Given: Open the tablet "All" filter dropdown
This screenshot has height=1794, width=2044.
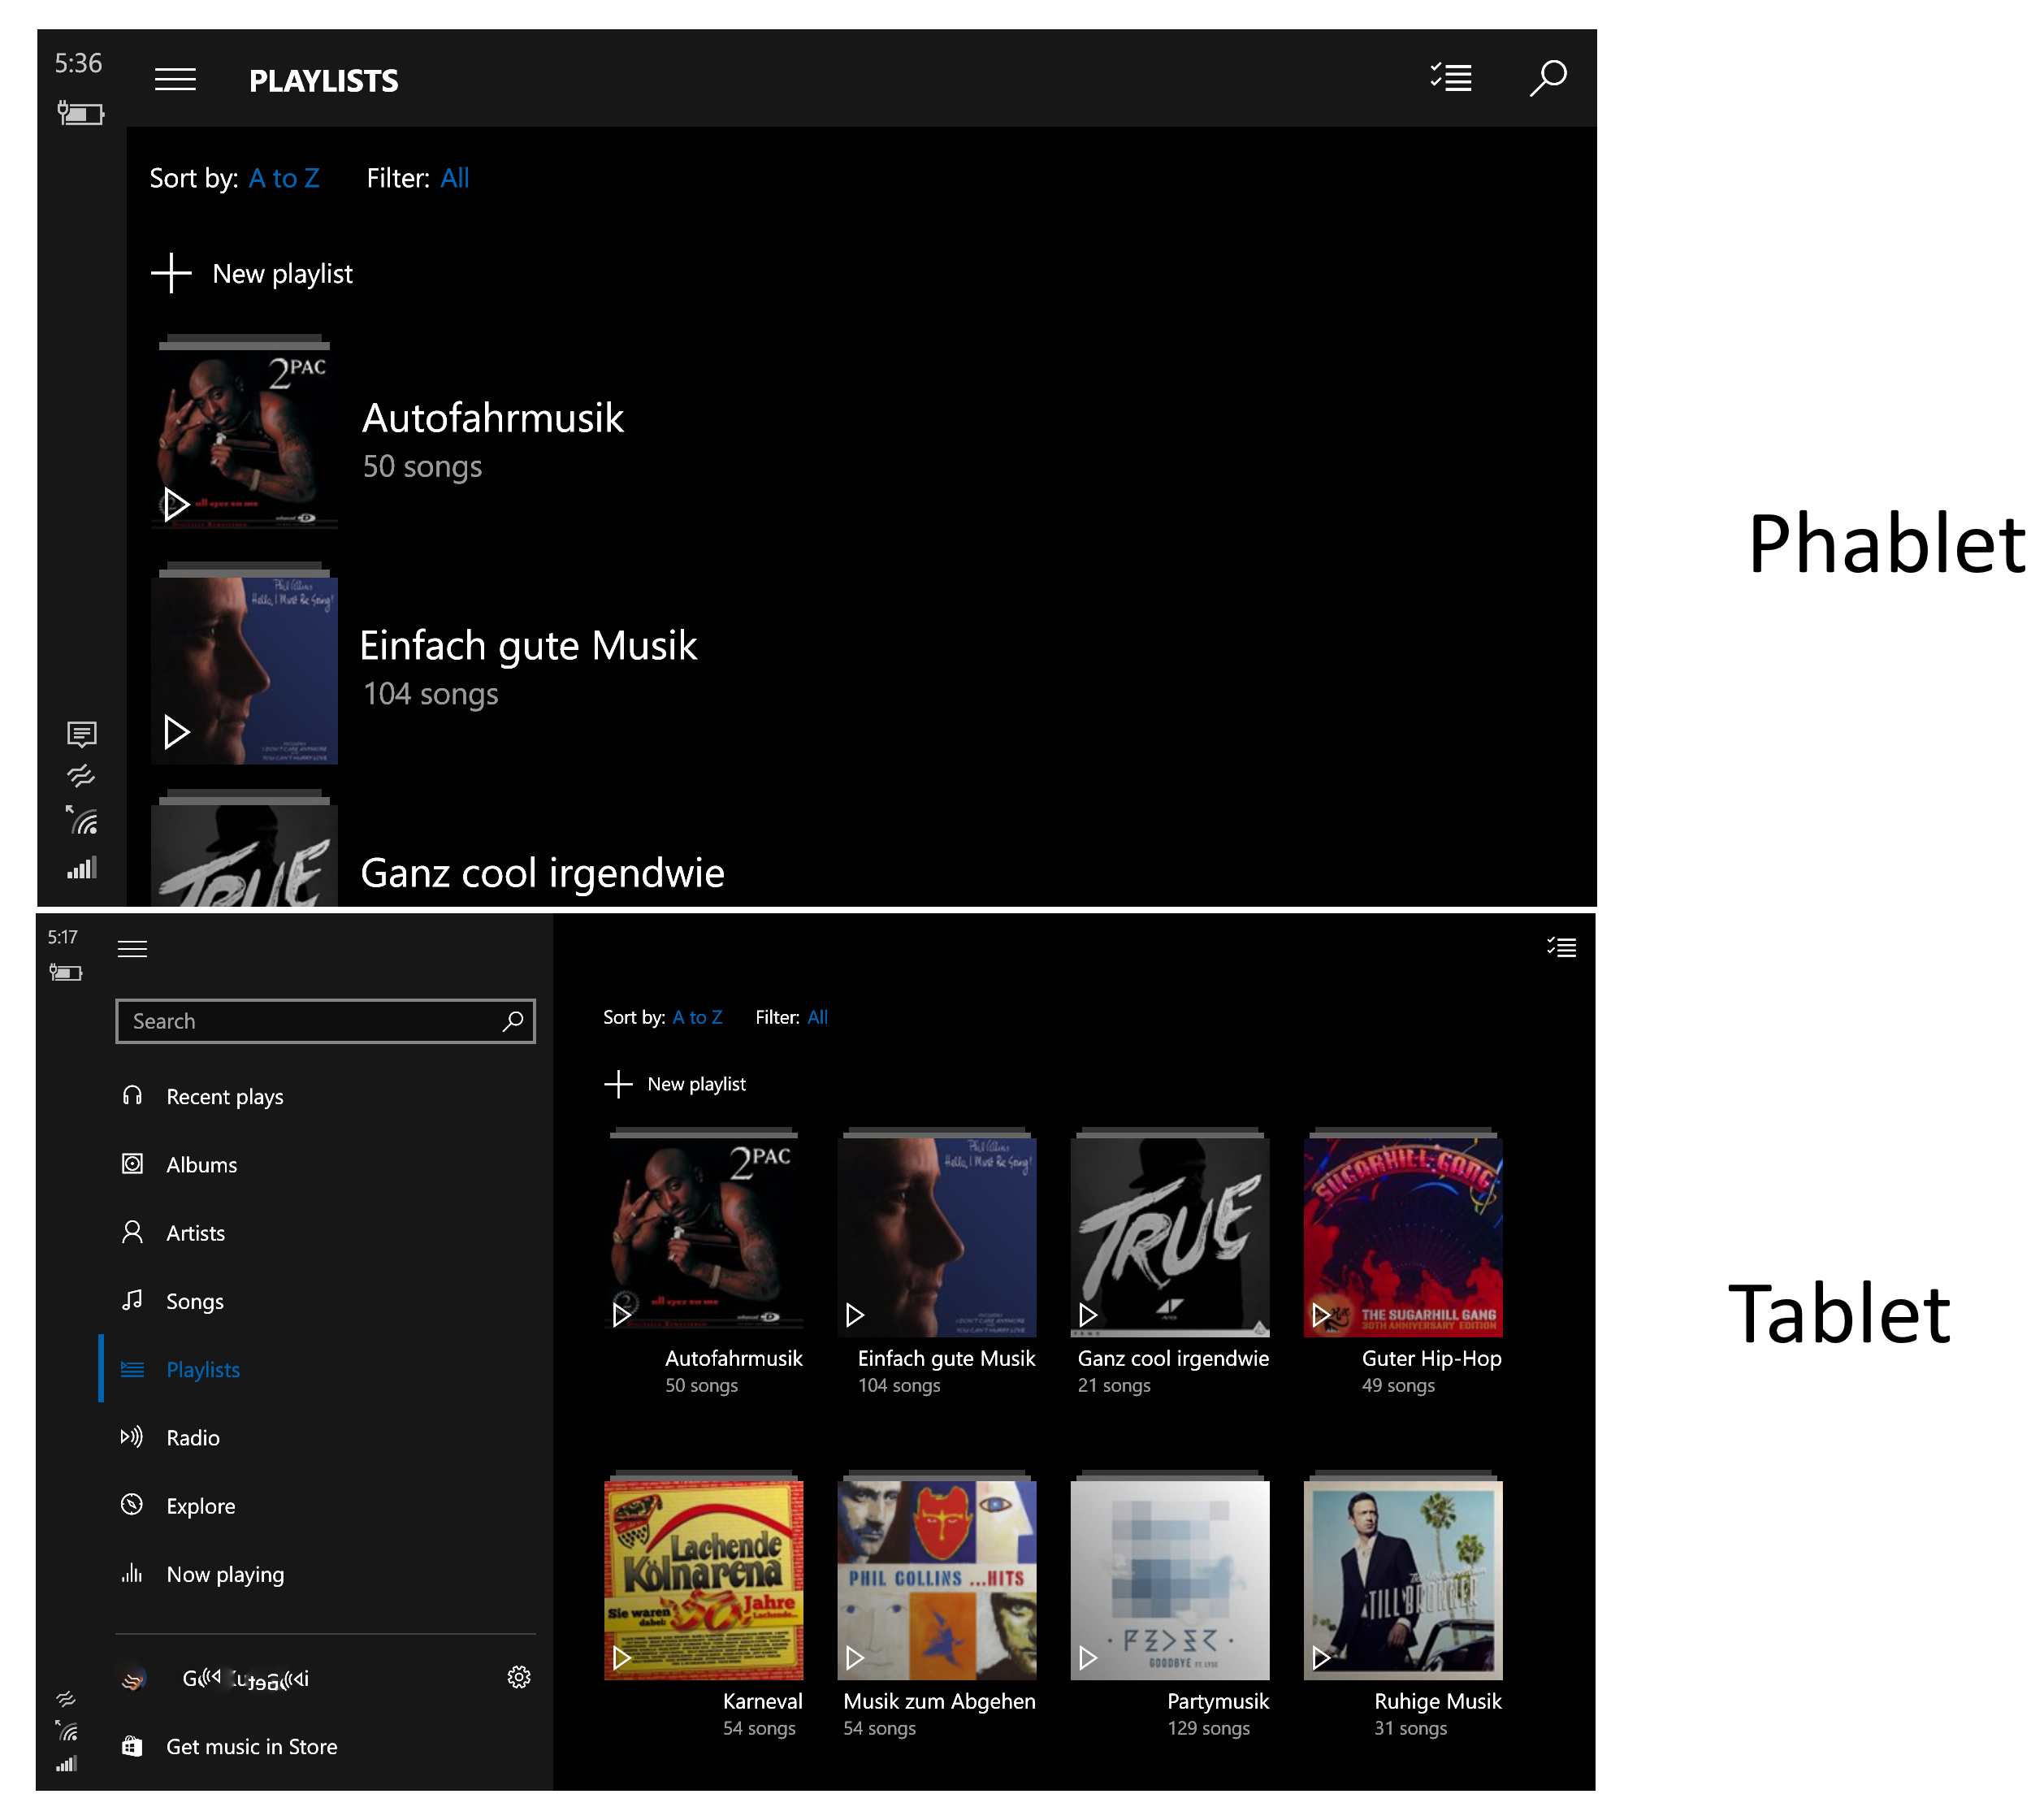Looking at the screenshot, I should [x=817, y=1017].
